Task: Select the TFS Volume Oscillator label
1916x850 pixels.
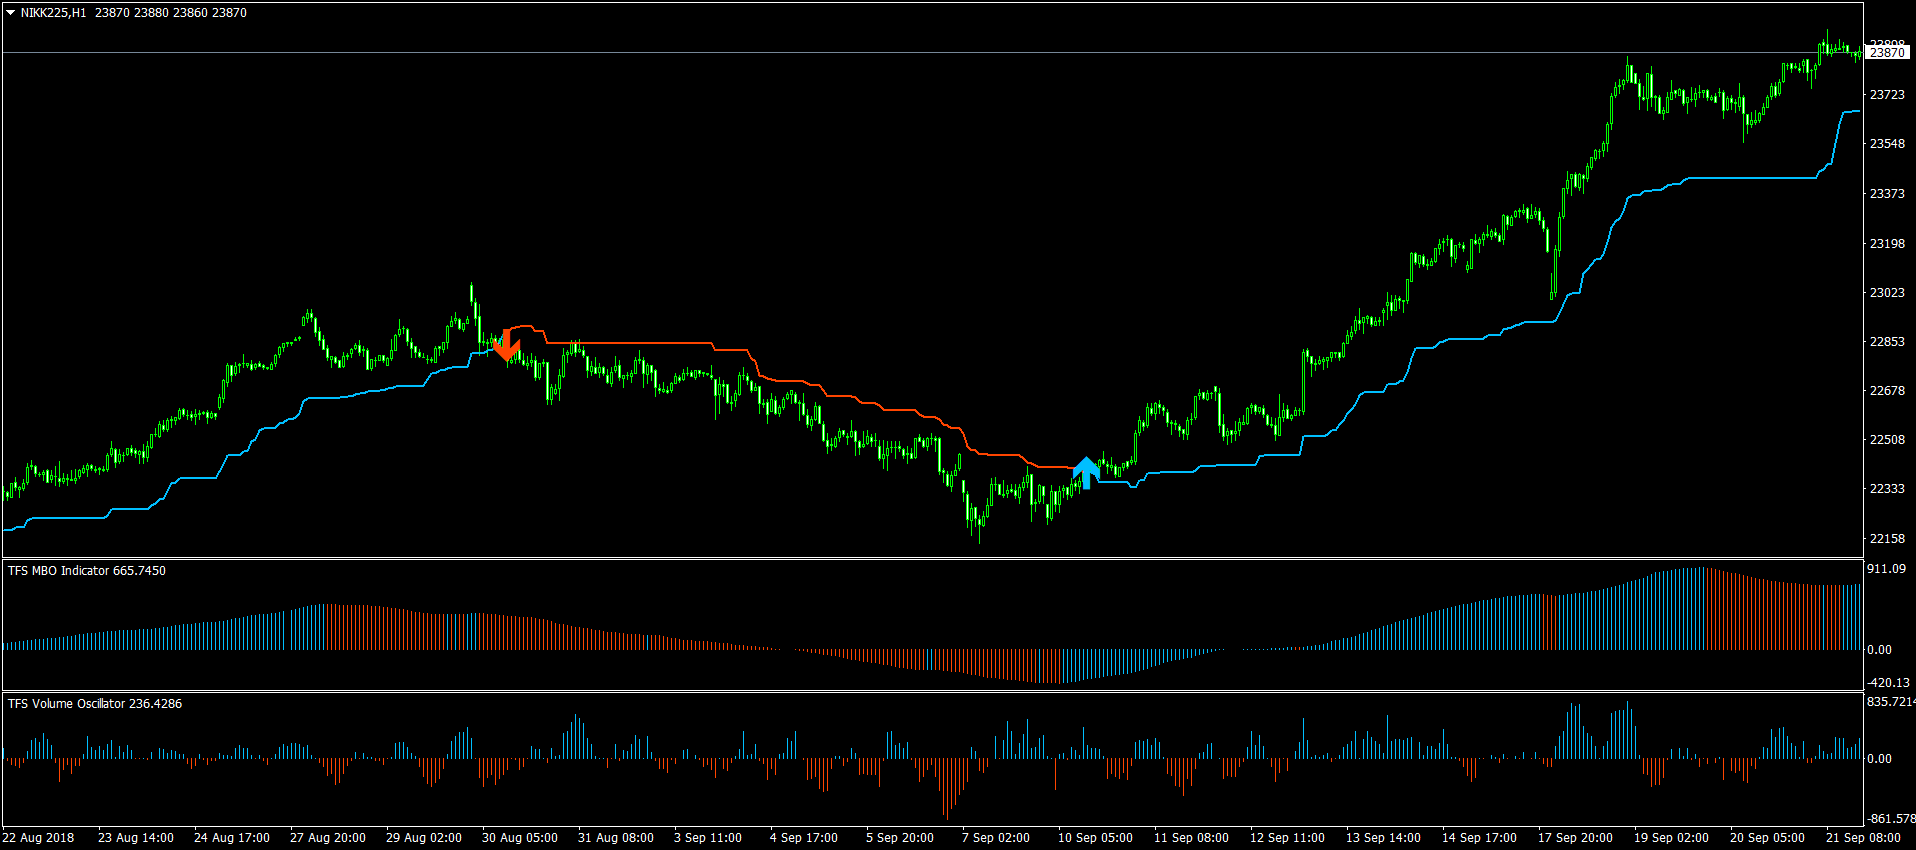Action: (x=95, y=704)
